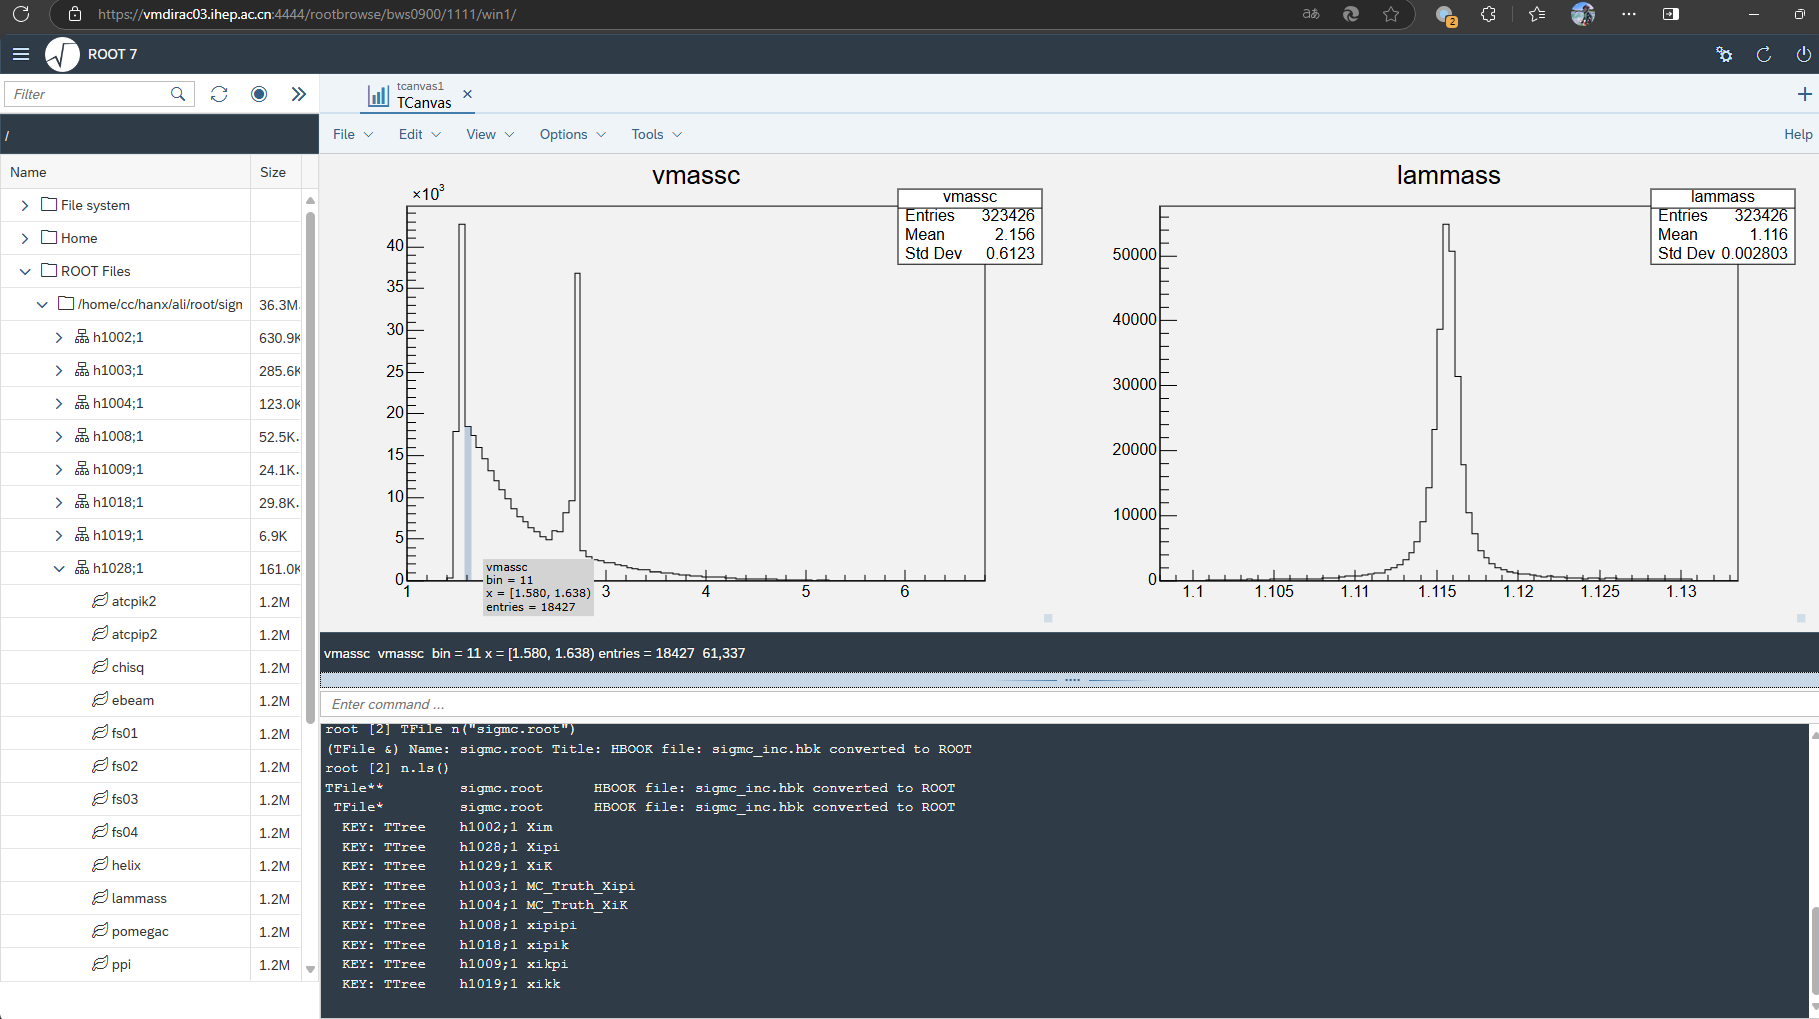The height and width of the screenshot is (1019, 1819).
Task: Expand the h1002;1 tree node
Action: 59,337
